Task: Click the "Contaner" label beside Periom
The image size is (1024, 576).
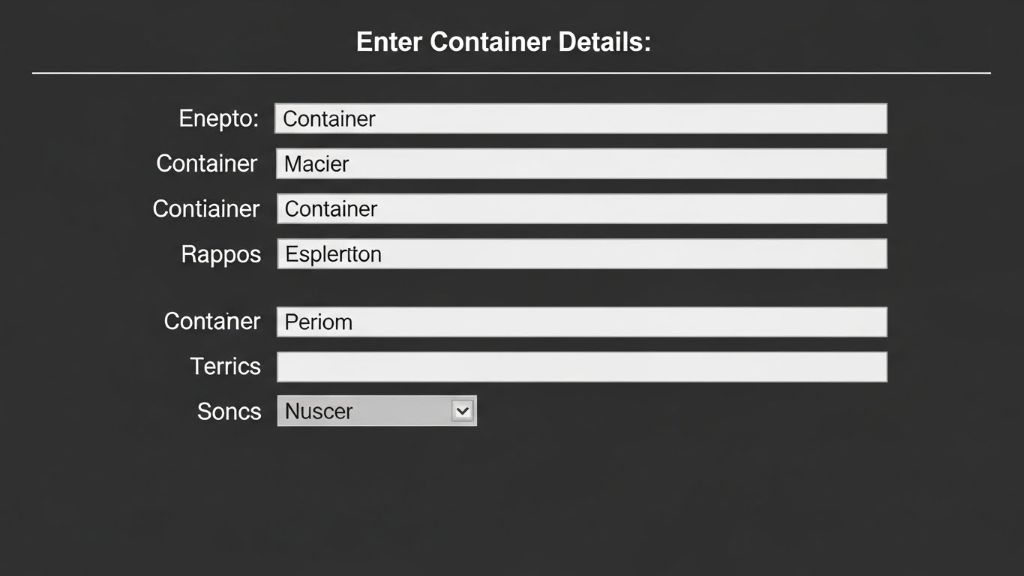Action: (211, 322)
